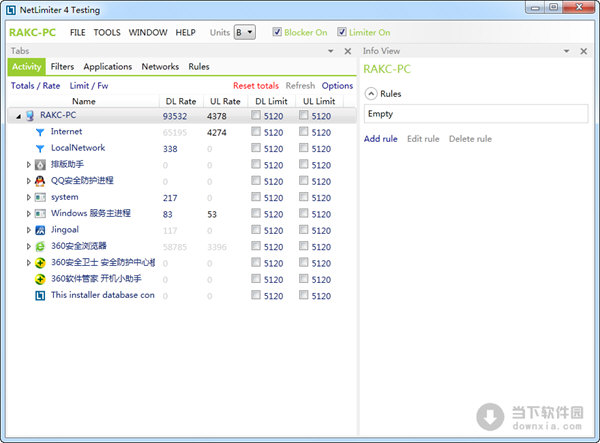Viewport: 600px width, 443px height.
Task: Open the WINDOW menu
Action: (x=148, y=33)
